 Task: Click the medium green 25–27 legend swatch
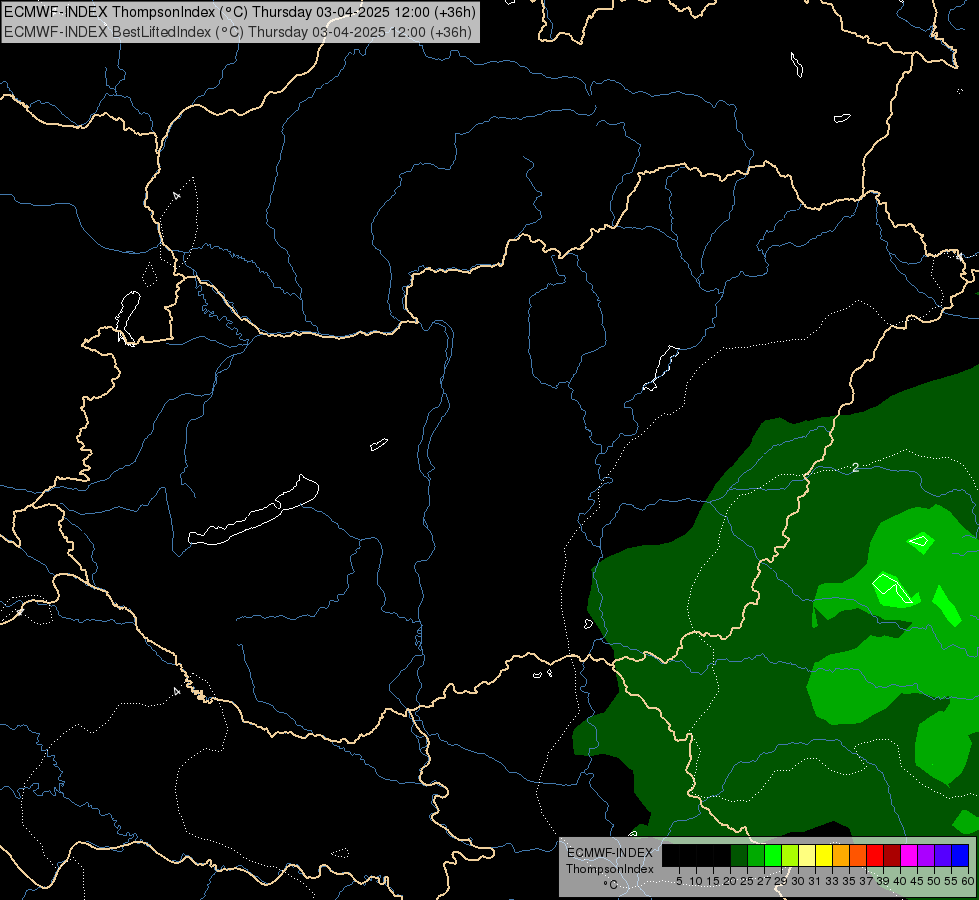point(756,855)
